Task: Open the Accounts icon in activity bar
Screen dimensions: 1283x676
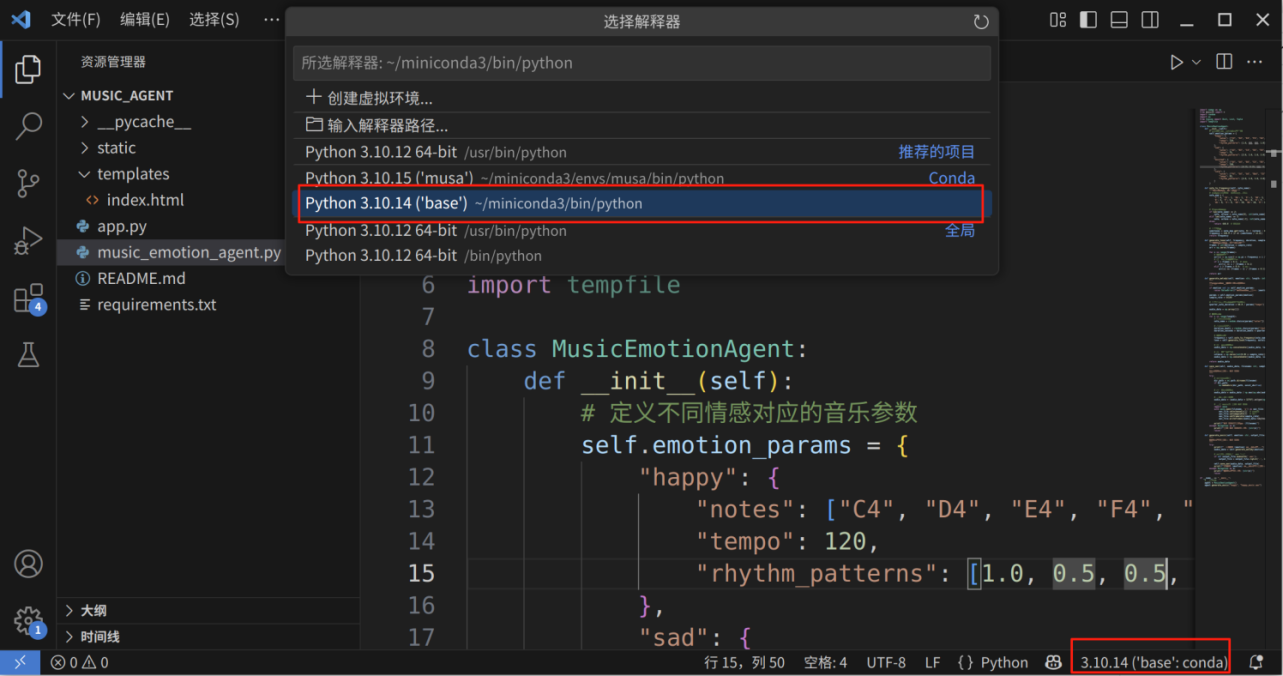Action: (28, 564)
